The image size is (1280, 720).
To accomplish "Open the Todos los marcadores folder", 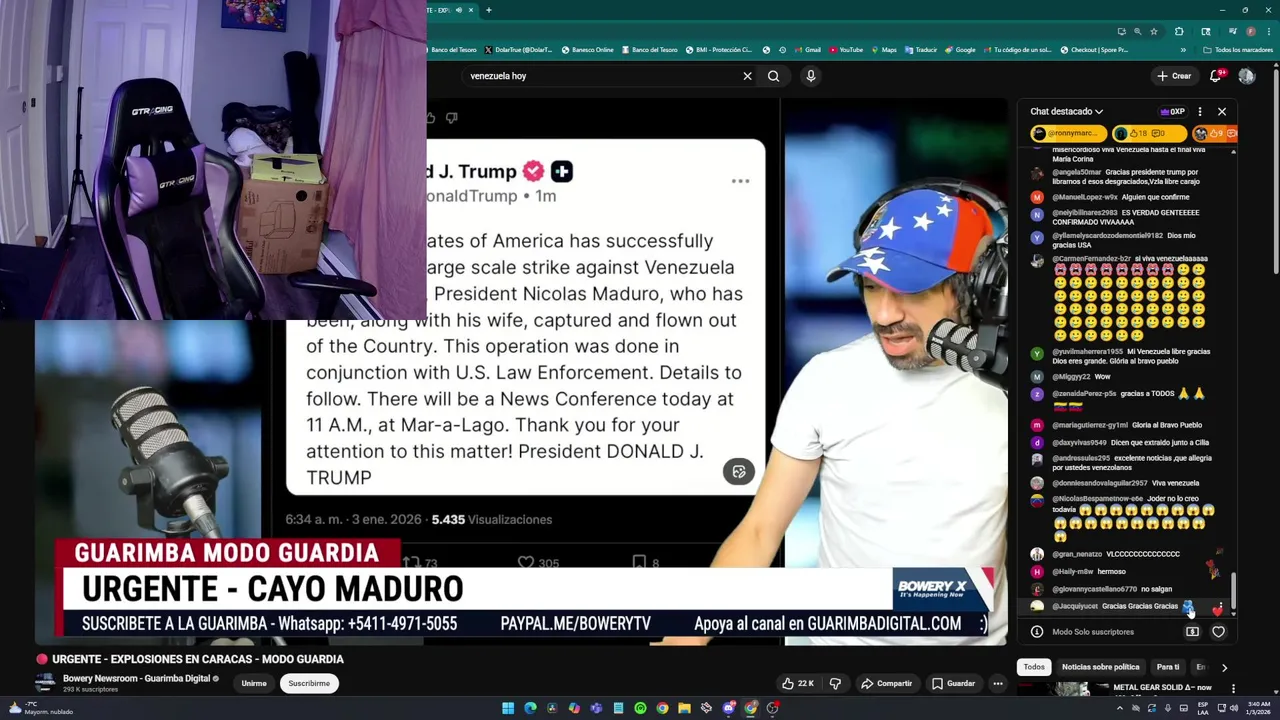I will (x=1238, y=50).
